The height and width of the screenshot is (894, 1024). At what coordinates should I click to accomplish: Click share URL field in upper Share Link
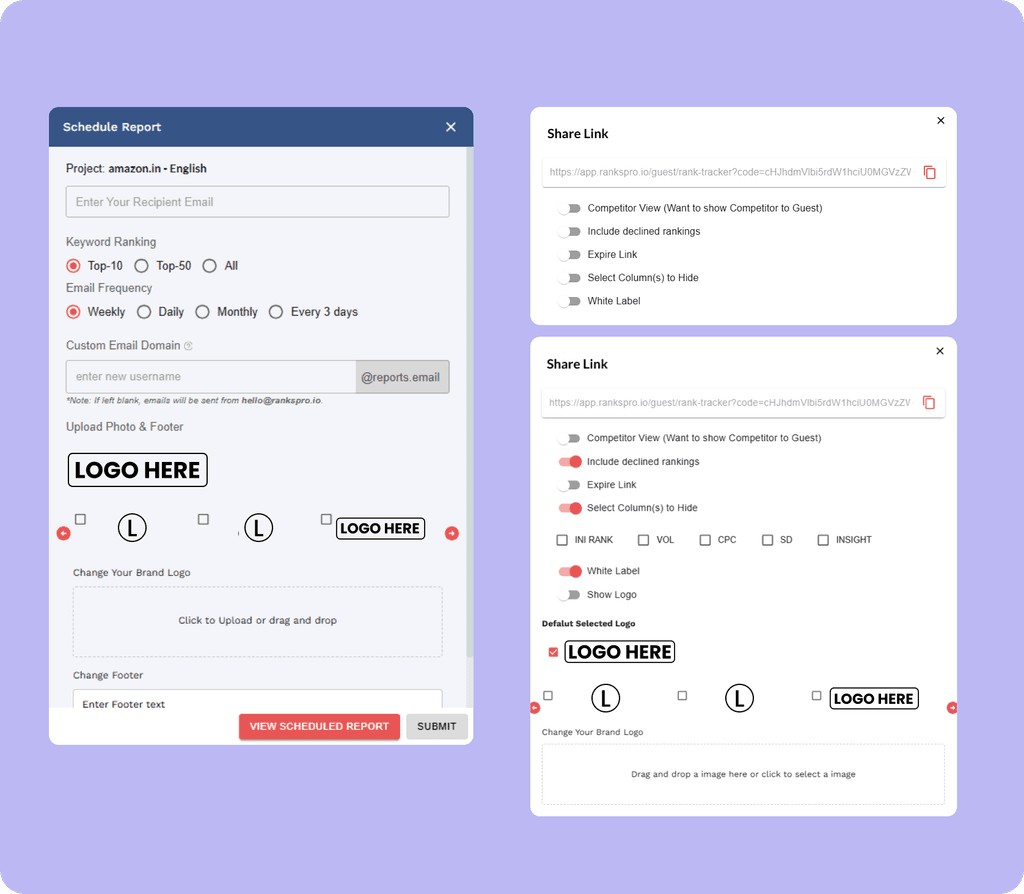730,172
